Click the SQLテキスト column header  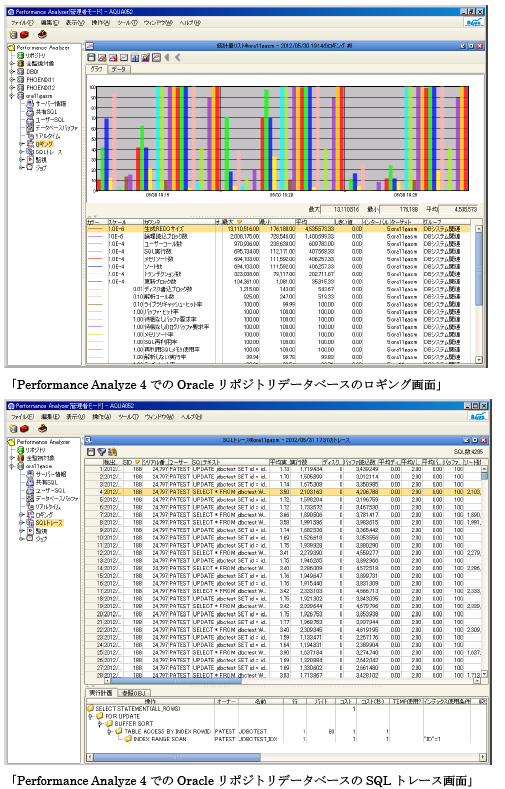[230, 462]
